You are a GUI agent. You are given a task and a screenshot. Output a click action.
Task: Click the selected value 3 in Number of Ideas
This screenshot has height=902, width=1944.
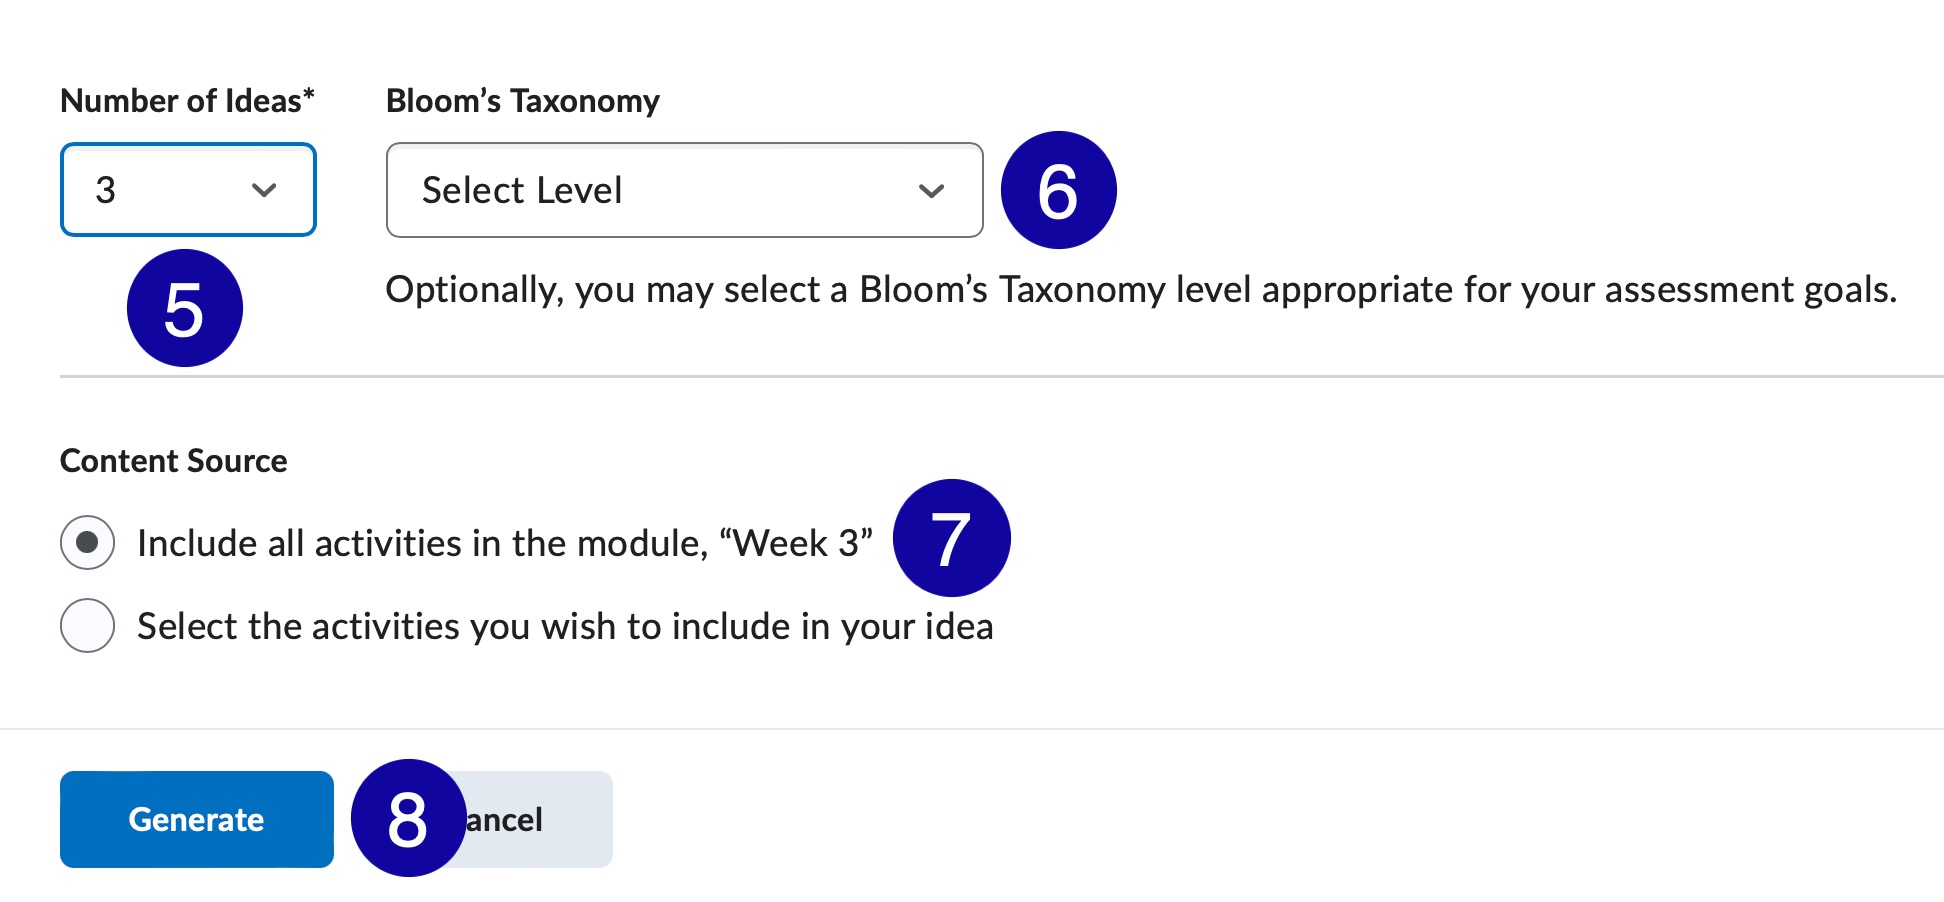(x=106, y=190)
